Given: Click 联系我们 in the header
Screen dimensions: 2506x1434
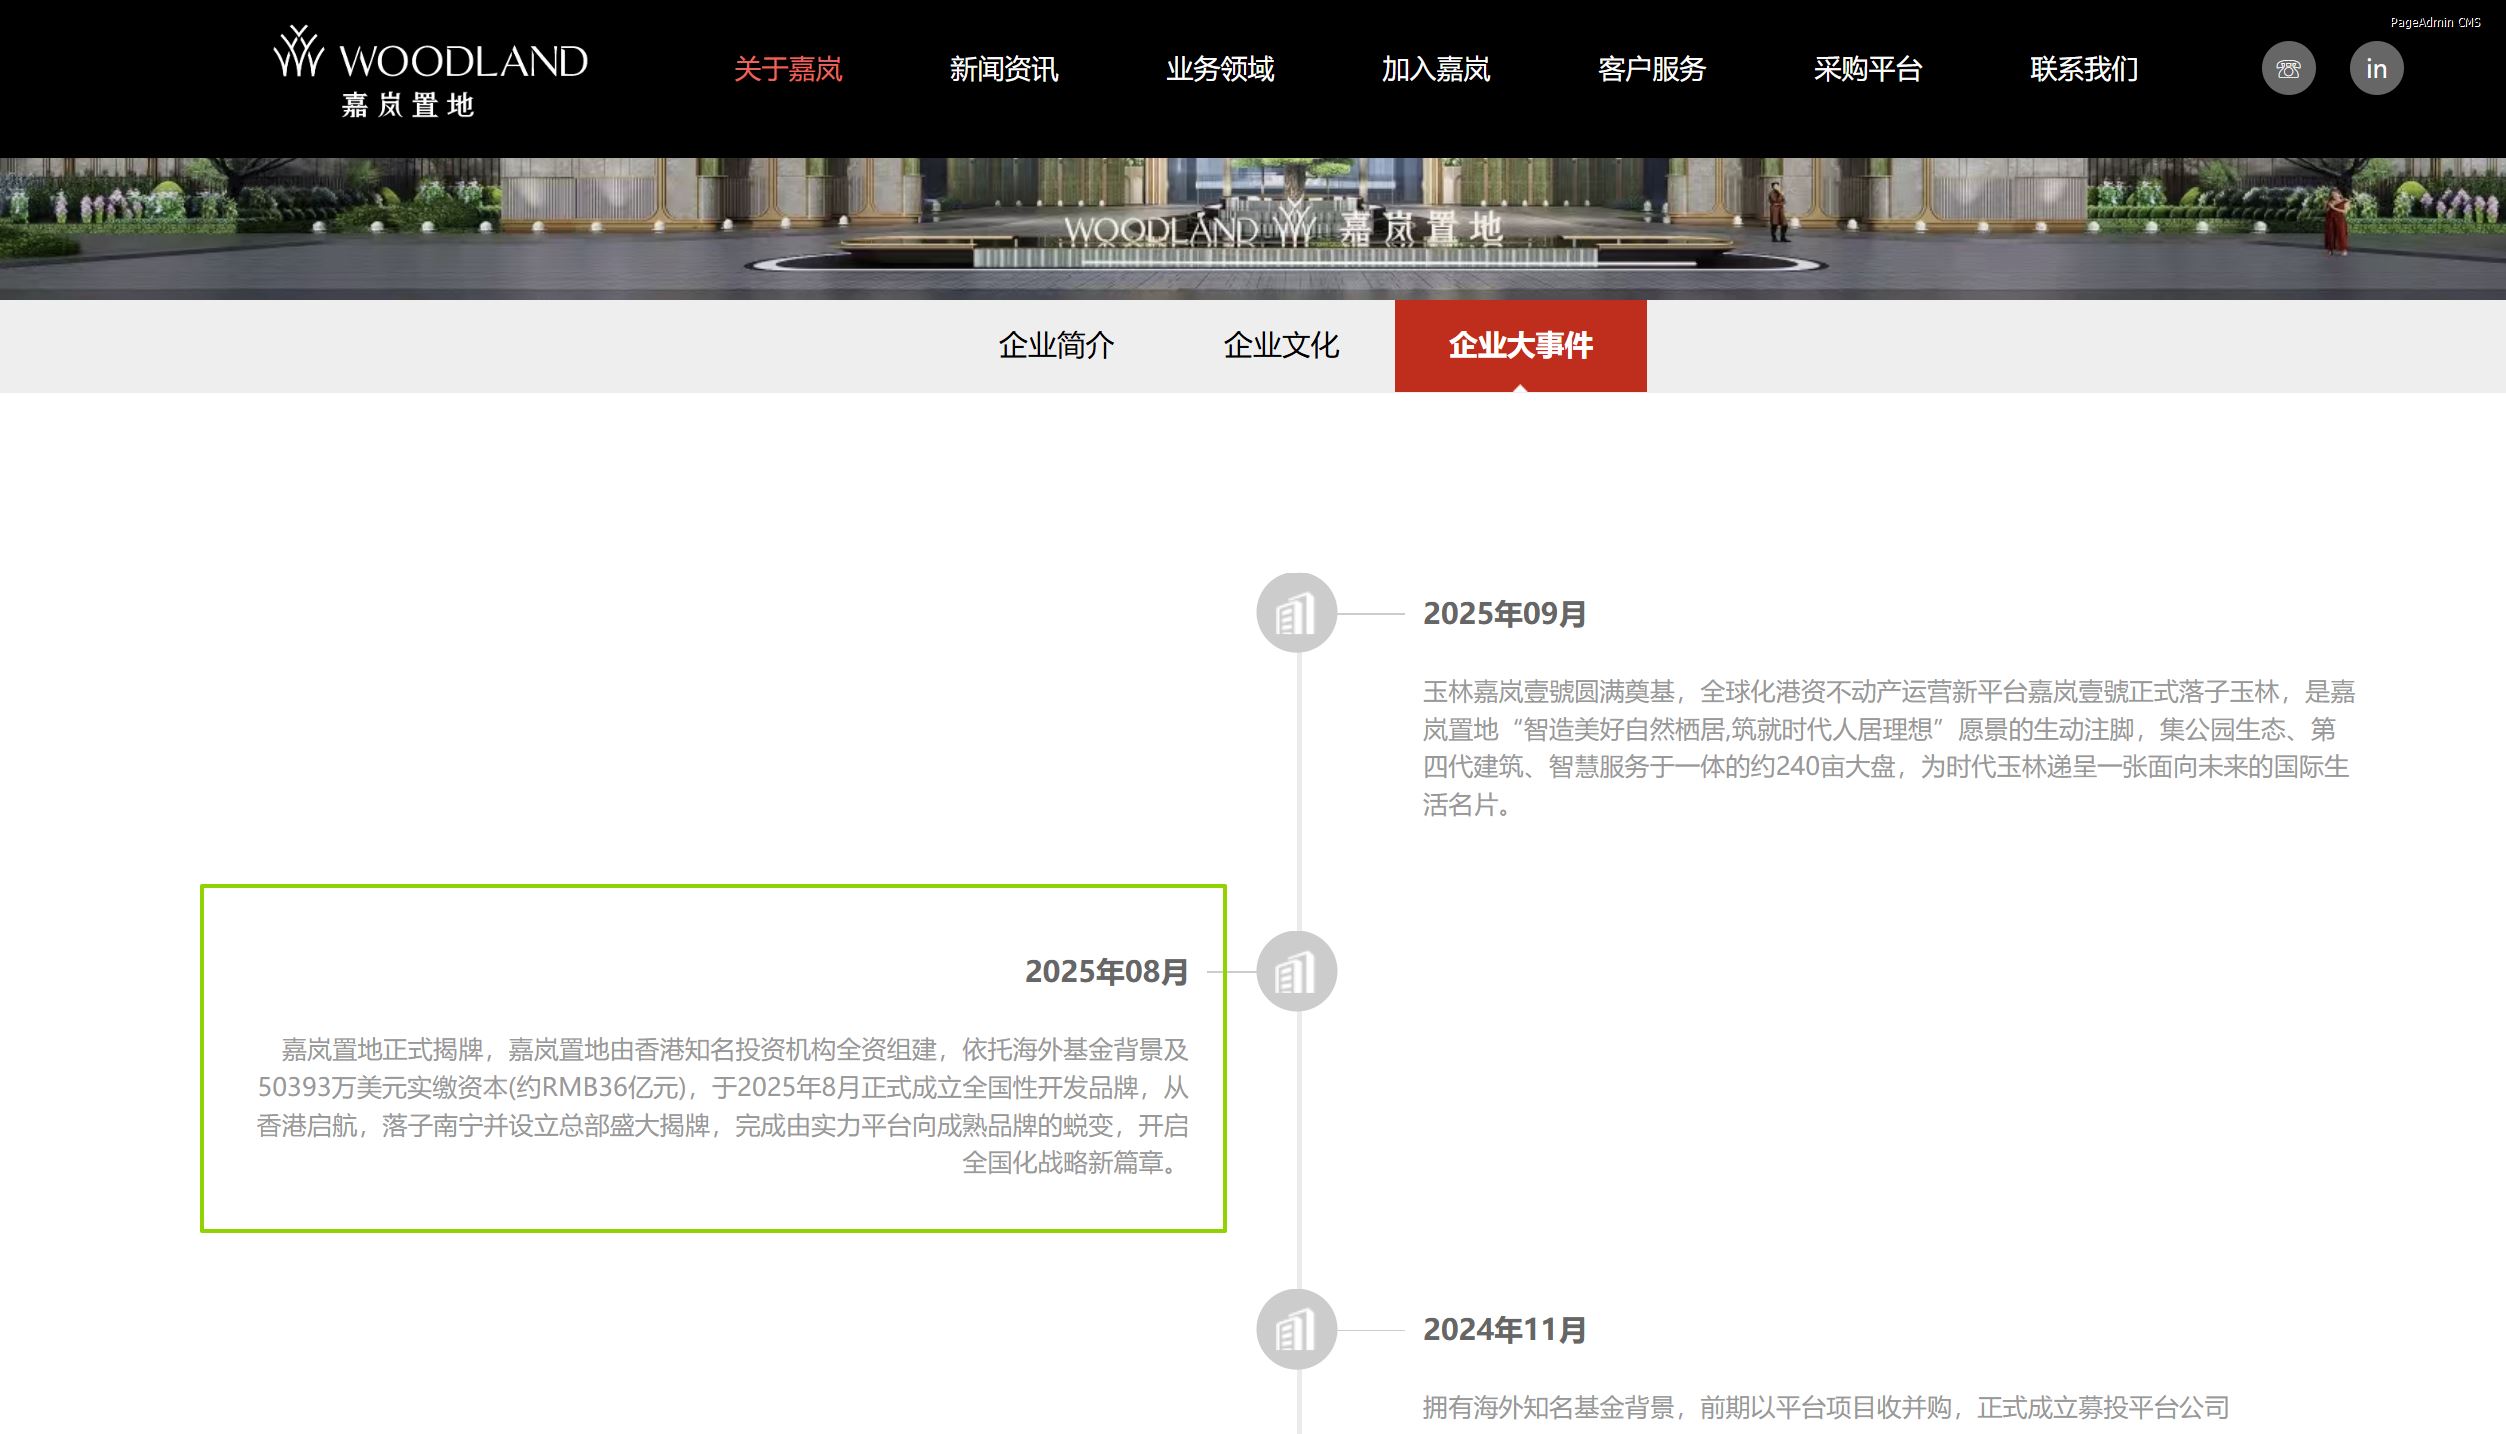Looking at the screenshot, I should tap(2084, 69).
